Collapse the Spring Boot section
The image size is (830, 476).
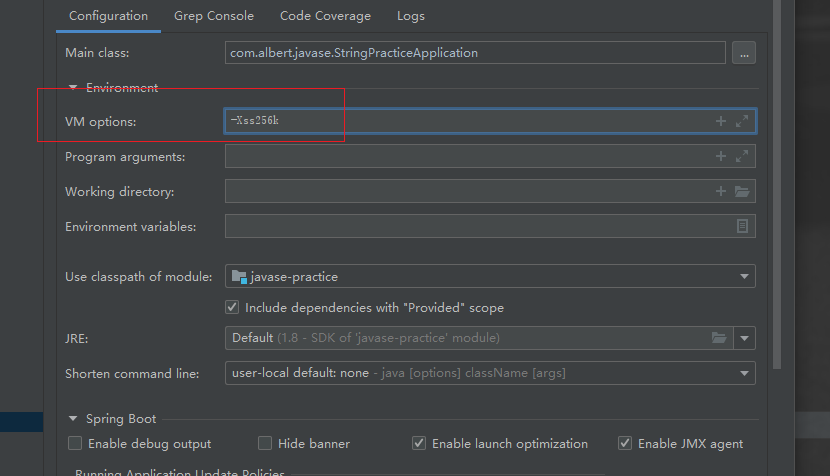(x=73, y=419)
